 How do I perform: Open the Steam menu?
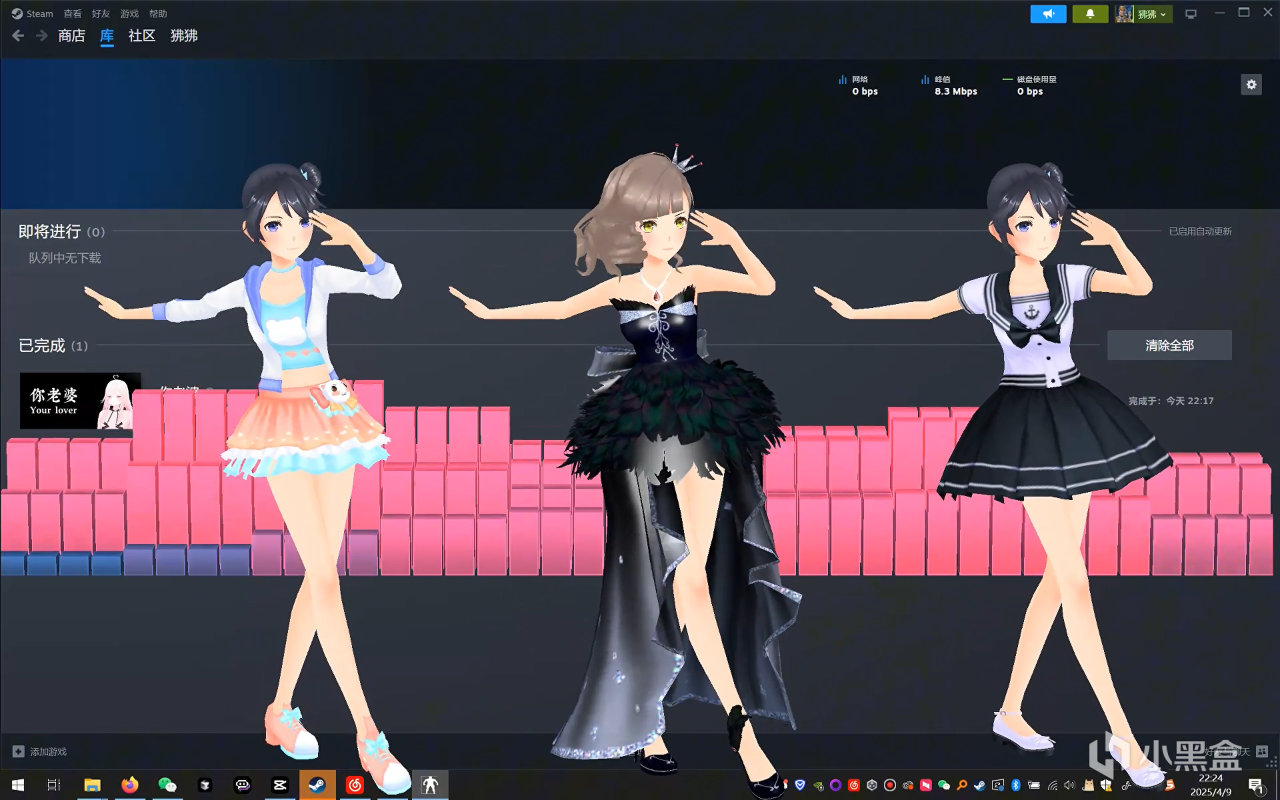(x=33, y=14)
